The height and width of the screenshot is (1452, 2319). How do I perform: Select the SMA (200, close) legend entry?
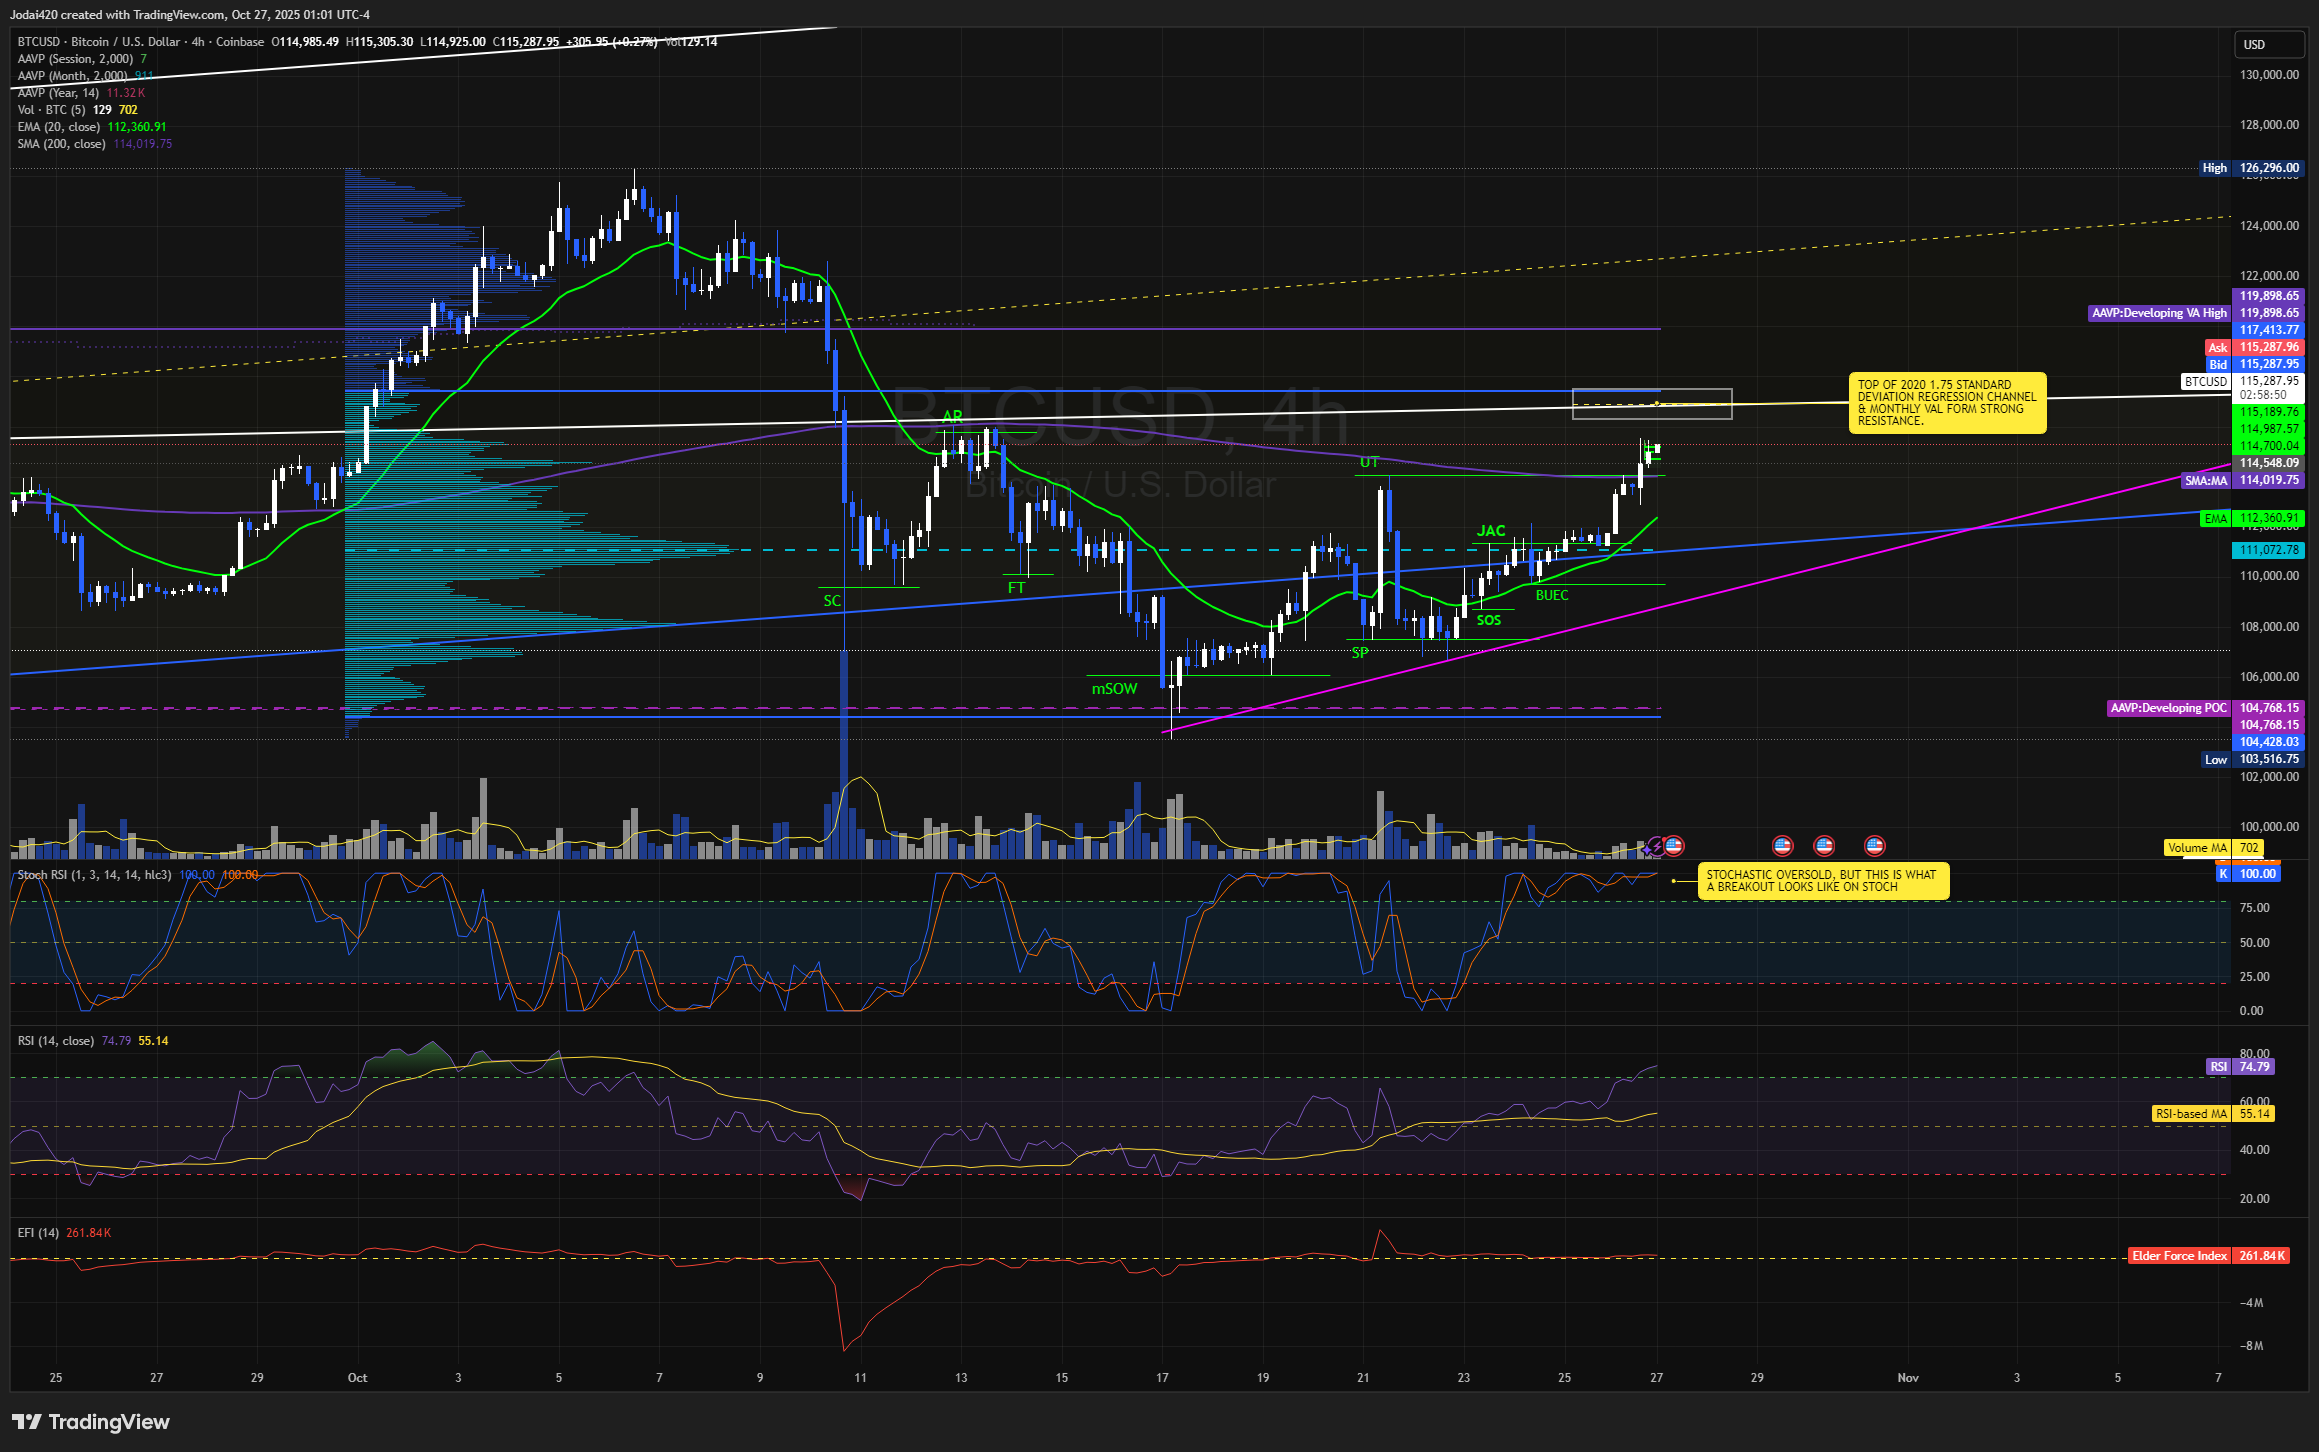pyautogui.click(x=61, y=144)
